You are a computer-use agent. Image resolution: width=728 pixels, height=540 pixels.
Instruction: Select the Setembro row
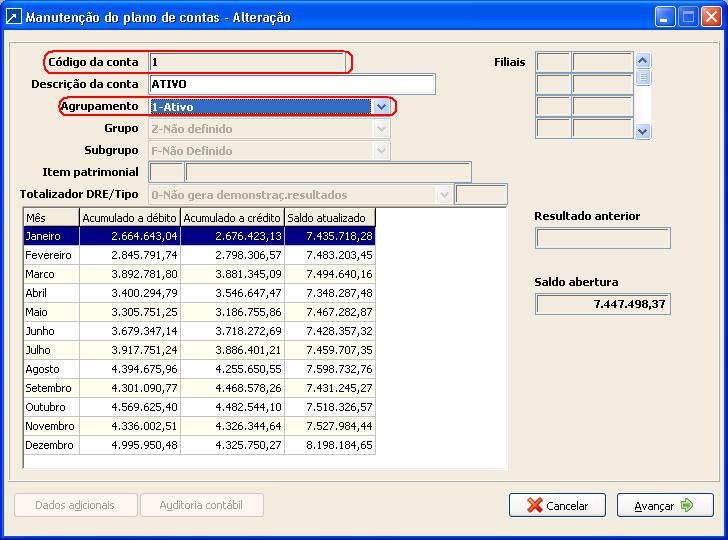coord(199,388)
